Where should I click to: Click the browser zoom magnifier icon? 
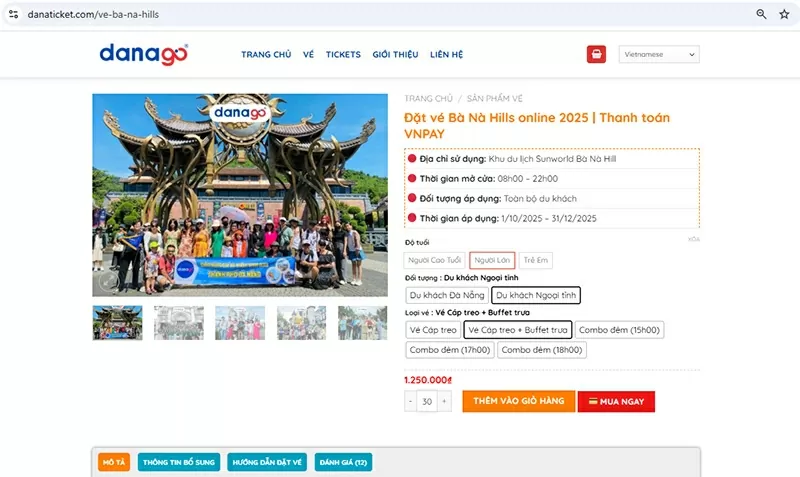click(761, 14)
